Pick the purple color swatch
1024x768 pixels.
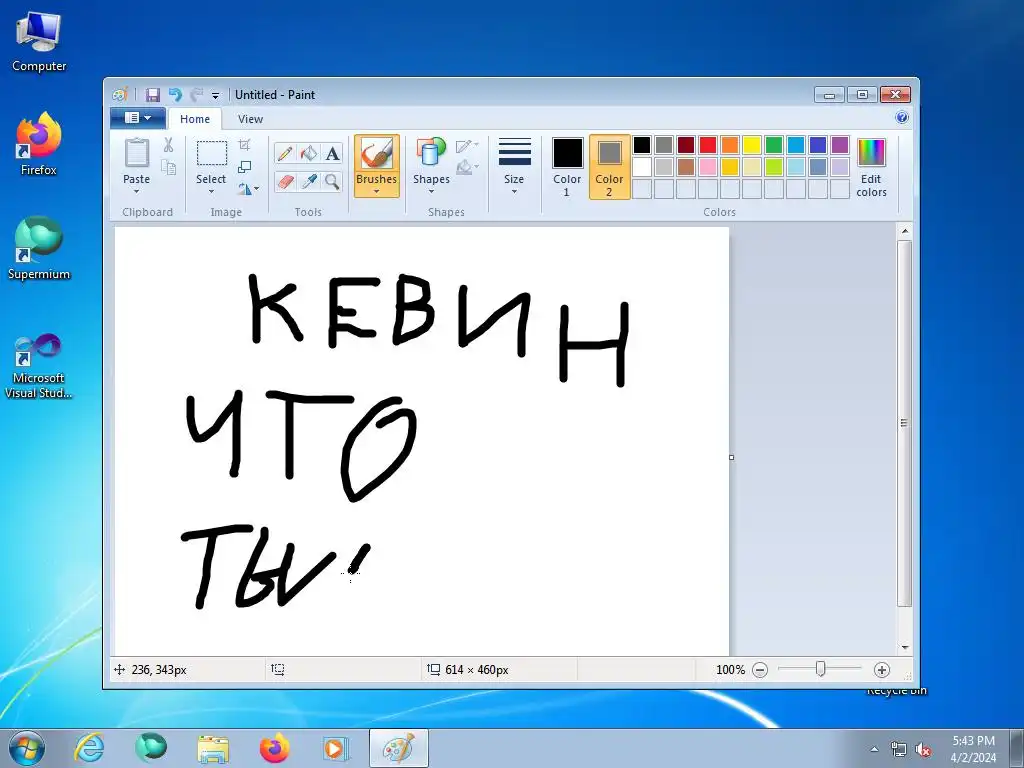coord(840,145)
